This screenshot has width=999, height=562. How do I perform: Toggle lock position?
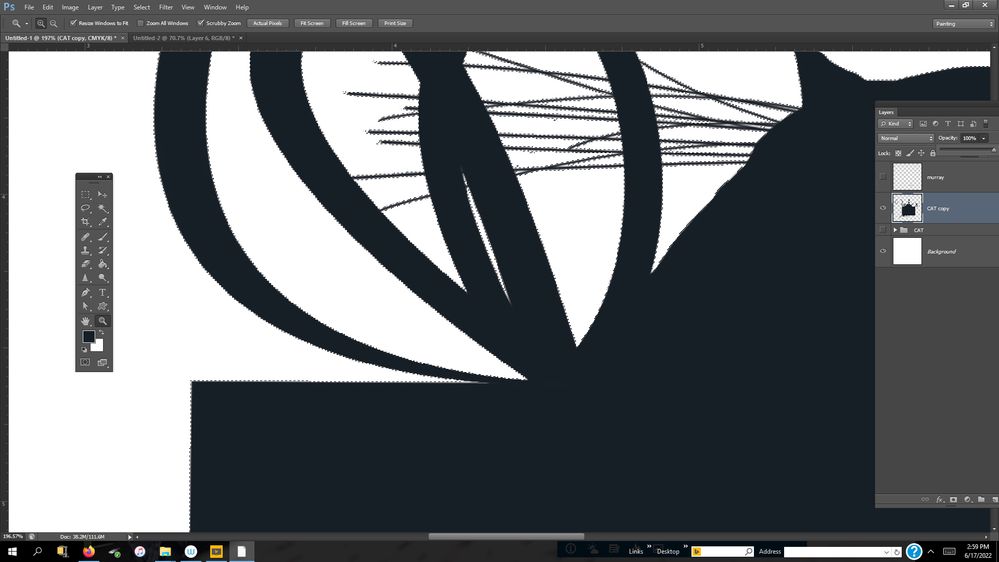(x=921, y=153)
